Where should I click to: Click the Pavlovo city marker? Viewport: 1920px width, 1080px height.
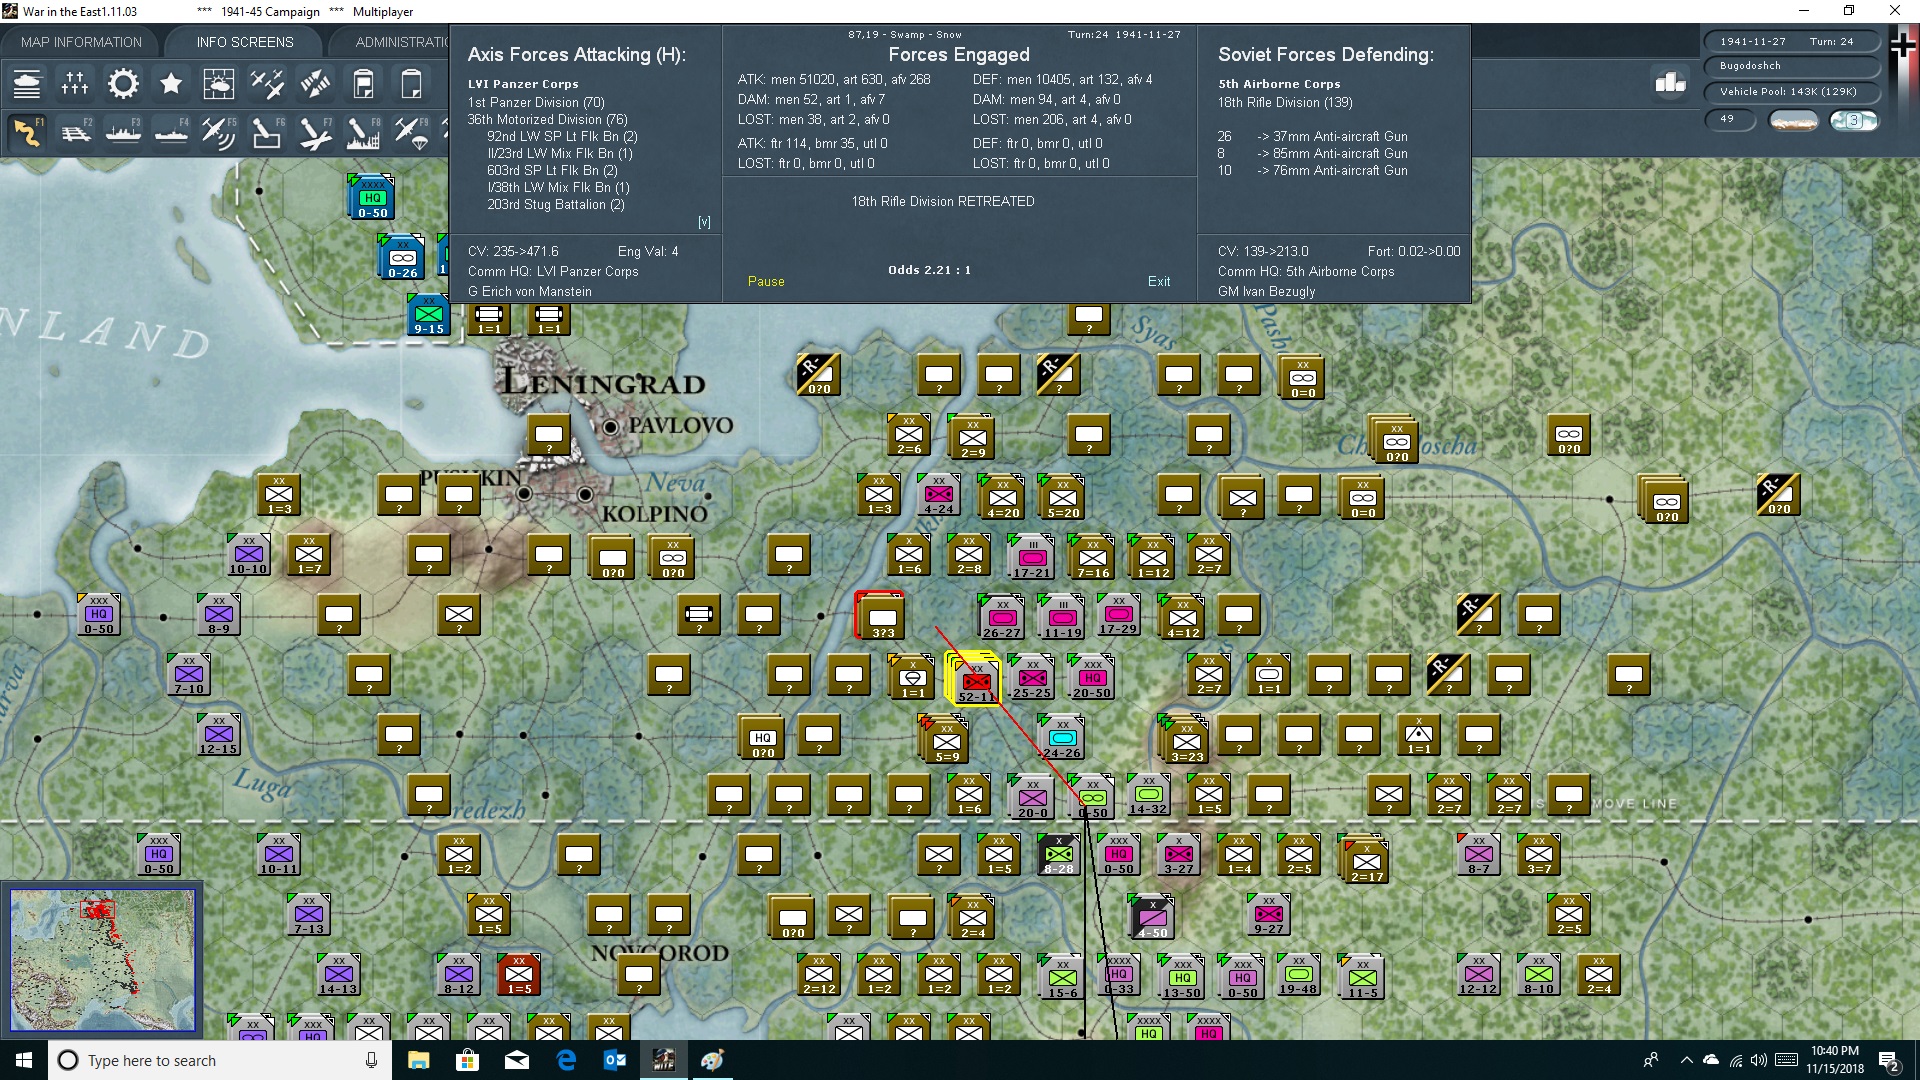point(611,427)
